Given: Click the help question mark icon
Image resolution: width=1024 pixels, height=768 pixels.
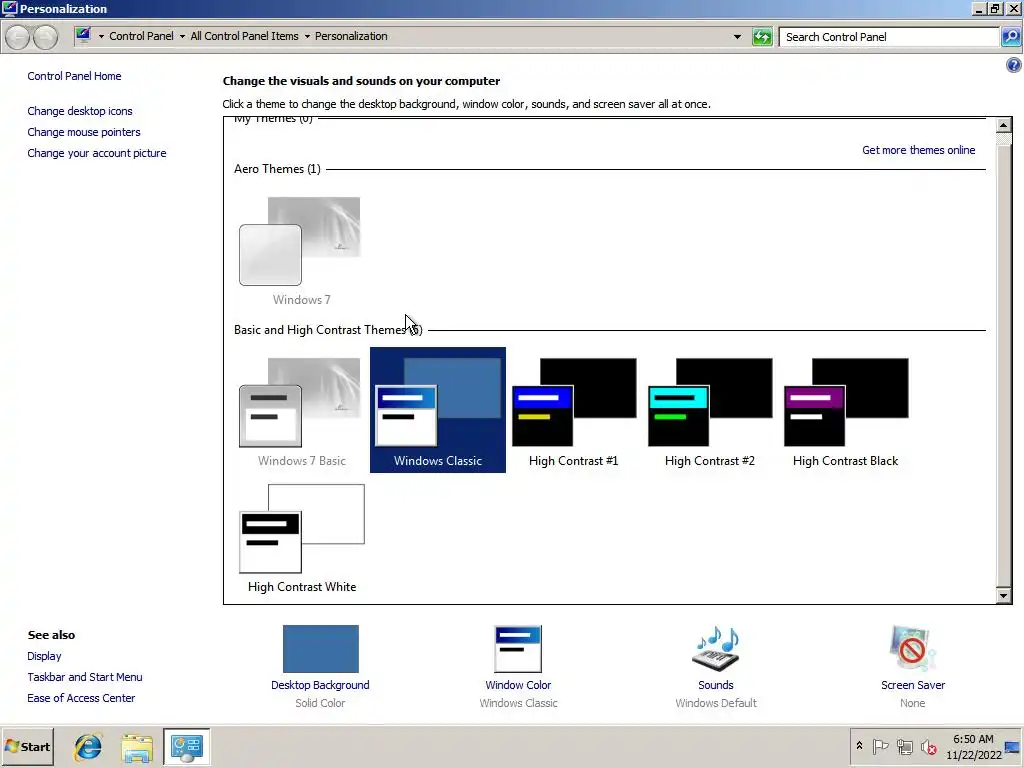Looking at the screenshot, I should 1014,65.
